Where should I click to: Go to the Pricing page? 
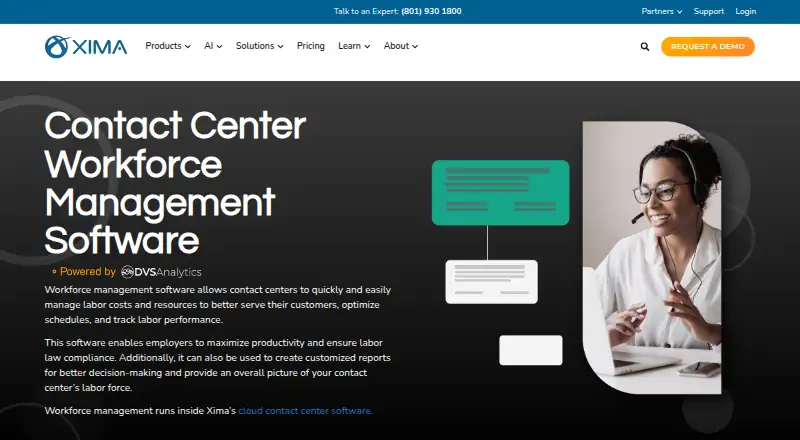311,46
